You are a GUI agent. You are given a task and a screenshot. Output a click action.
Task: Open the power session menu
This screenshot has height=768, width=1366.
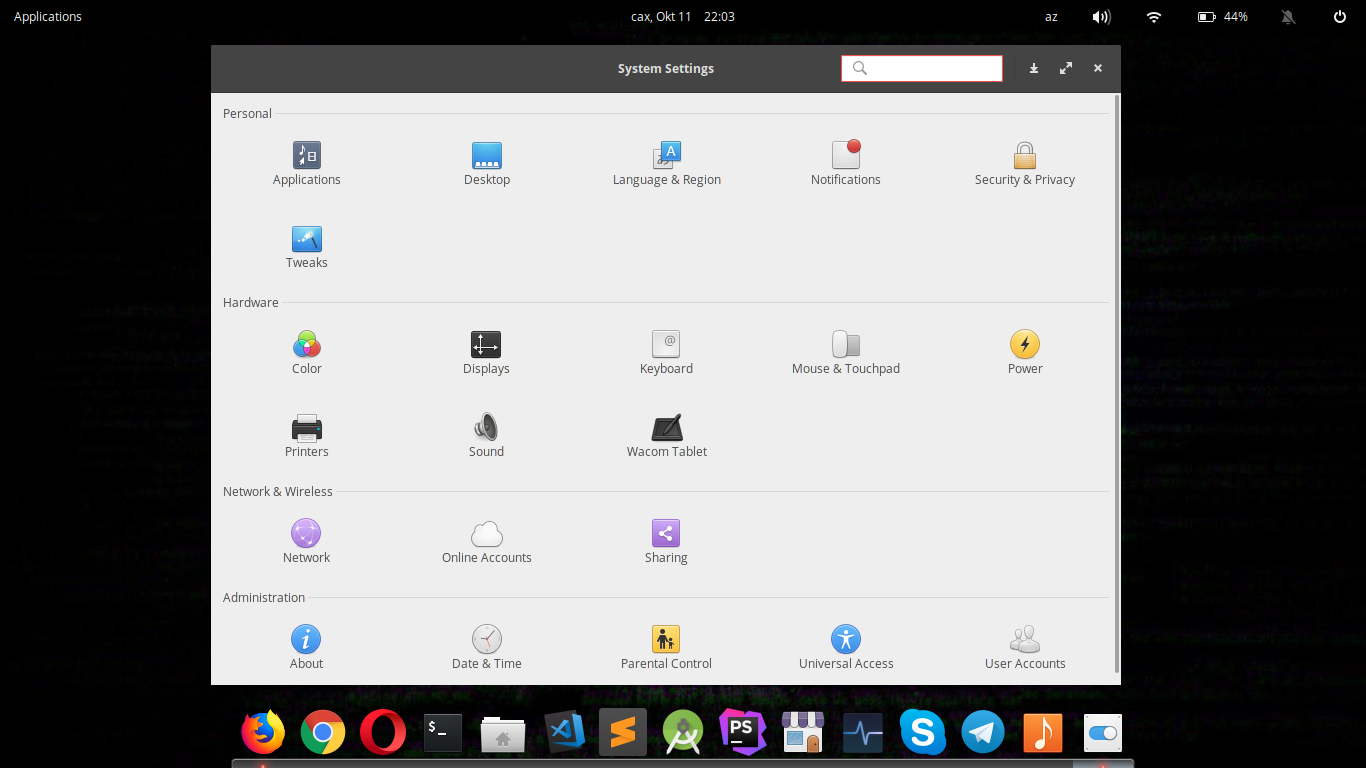[x=1340, y=16]
